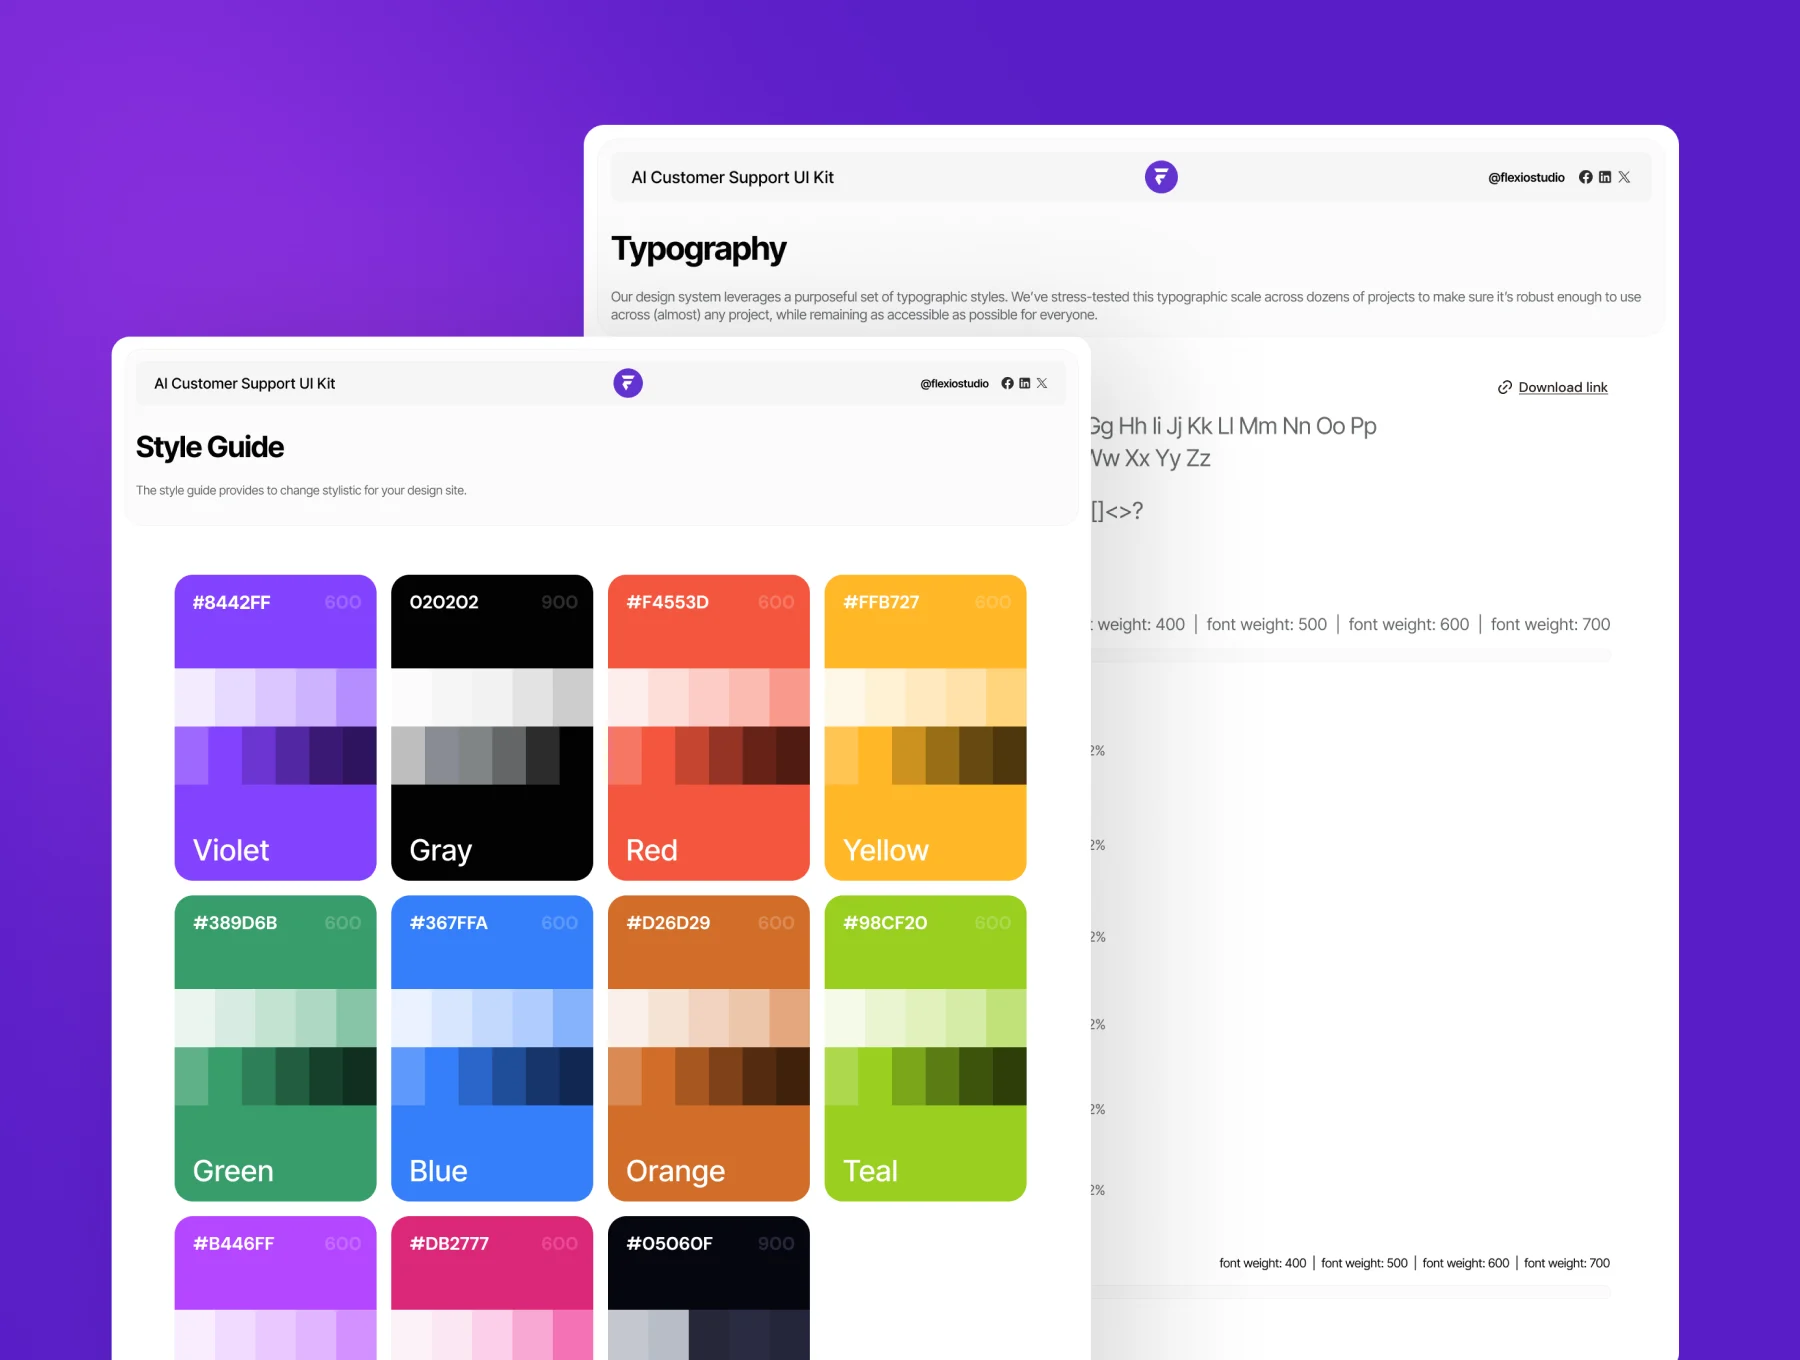Select the Violet #8442FF swatch header
The width and height of the screenshot is (1800, 1360).
(x=275, y=621)
